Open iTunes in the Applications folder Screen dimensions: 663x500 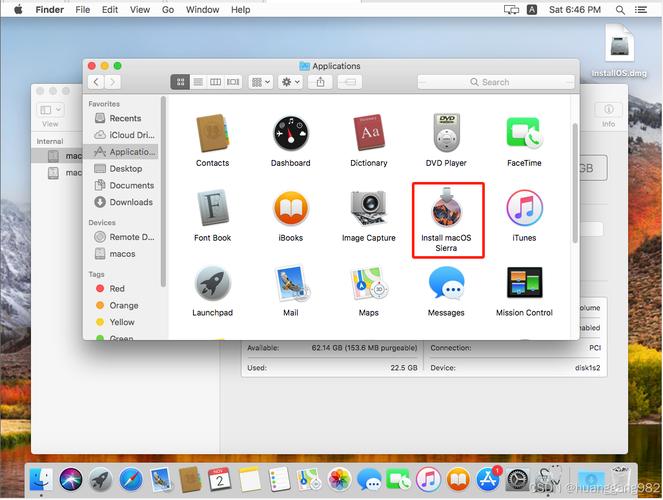pos(524,208)
